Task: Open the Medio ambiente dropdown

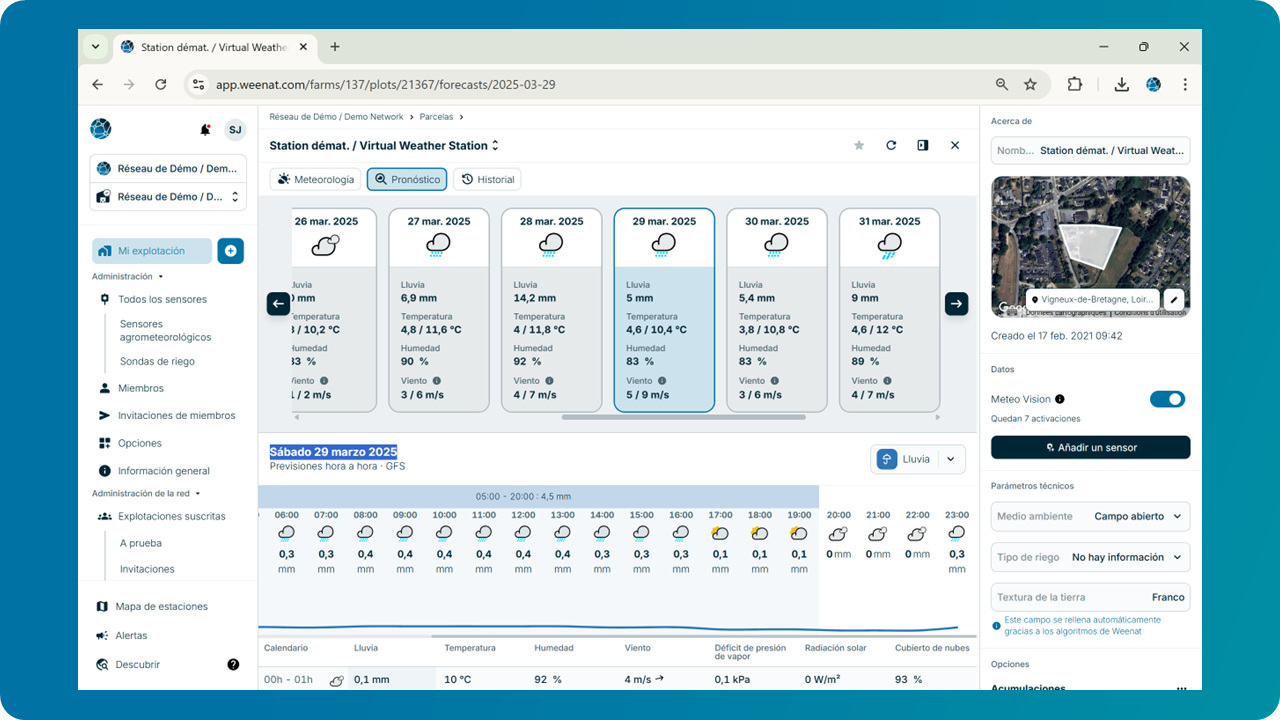Action: pos(1091,516)
